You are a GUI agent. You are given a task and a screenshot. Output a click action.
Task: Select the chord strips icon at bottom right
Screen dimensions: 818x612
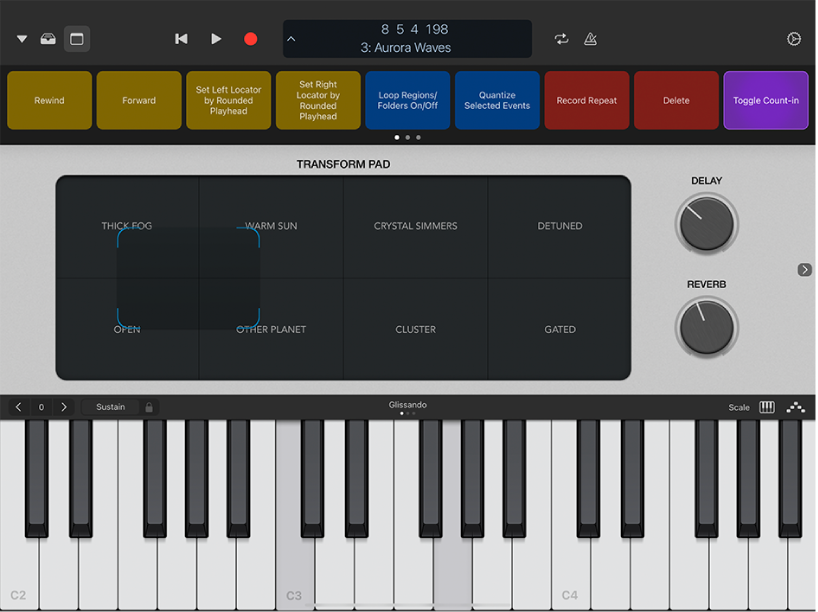796,407
